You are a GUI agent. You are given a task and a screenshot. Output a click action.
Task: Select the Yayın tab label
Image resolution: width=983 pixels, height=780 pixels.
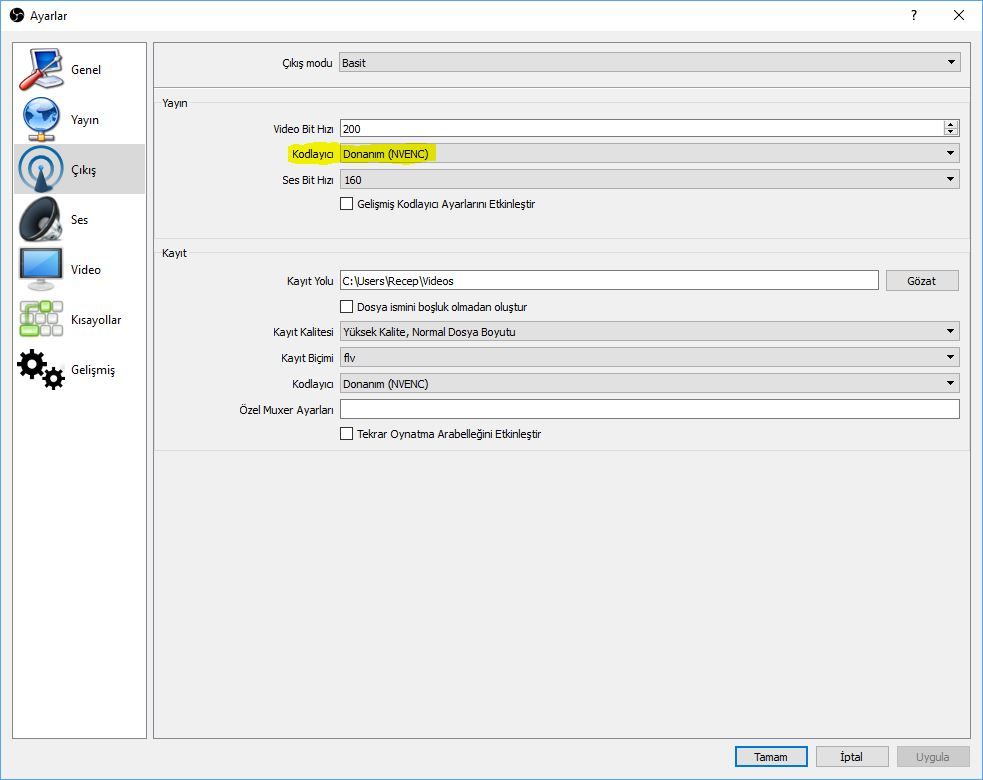(x=85, y=120)
